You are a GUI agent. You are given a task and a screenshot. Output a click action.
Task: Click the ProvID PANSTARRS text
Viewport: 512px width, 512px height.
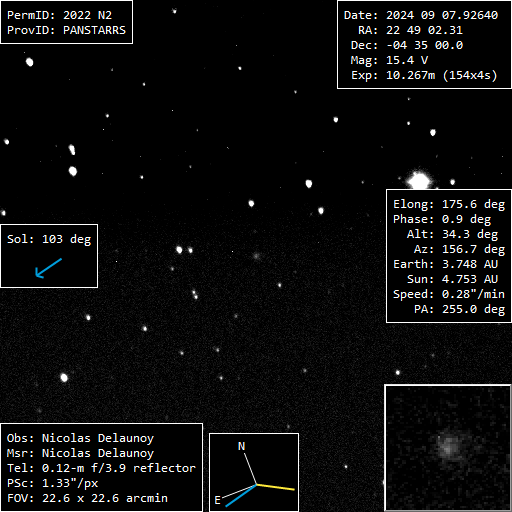pyautogui.click(x=66, y=30)
